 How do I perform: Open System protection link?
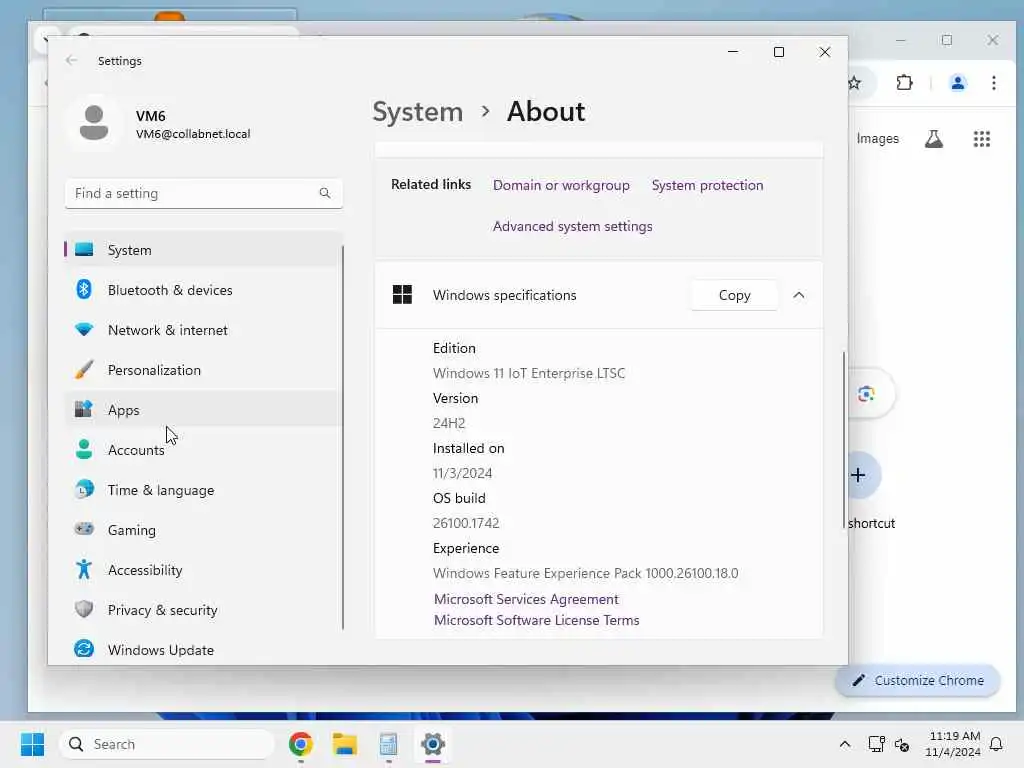[x=707, y=185]
